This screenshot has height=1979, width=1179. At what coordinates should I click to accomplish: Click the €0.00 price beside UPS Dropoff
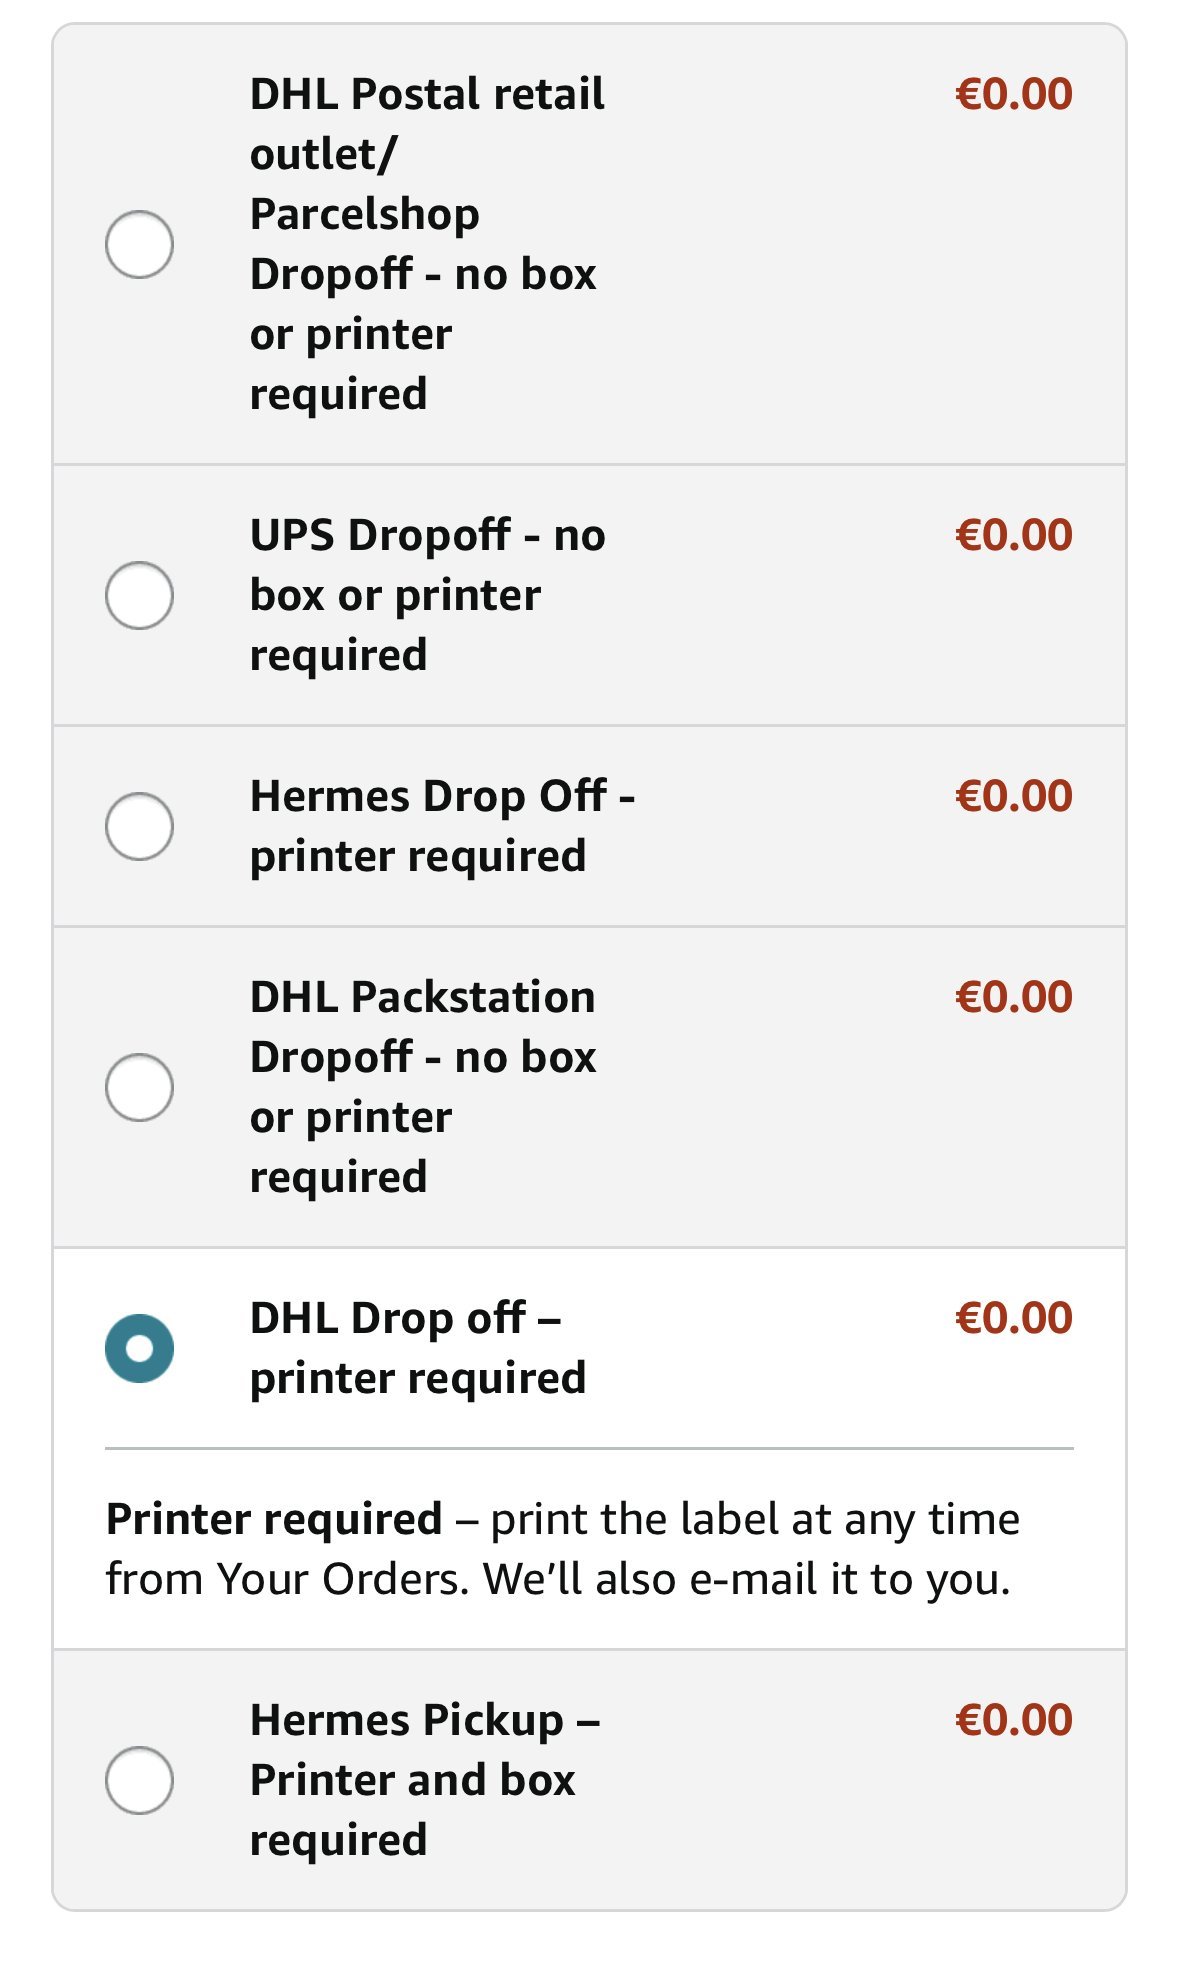[1013, 535]
